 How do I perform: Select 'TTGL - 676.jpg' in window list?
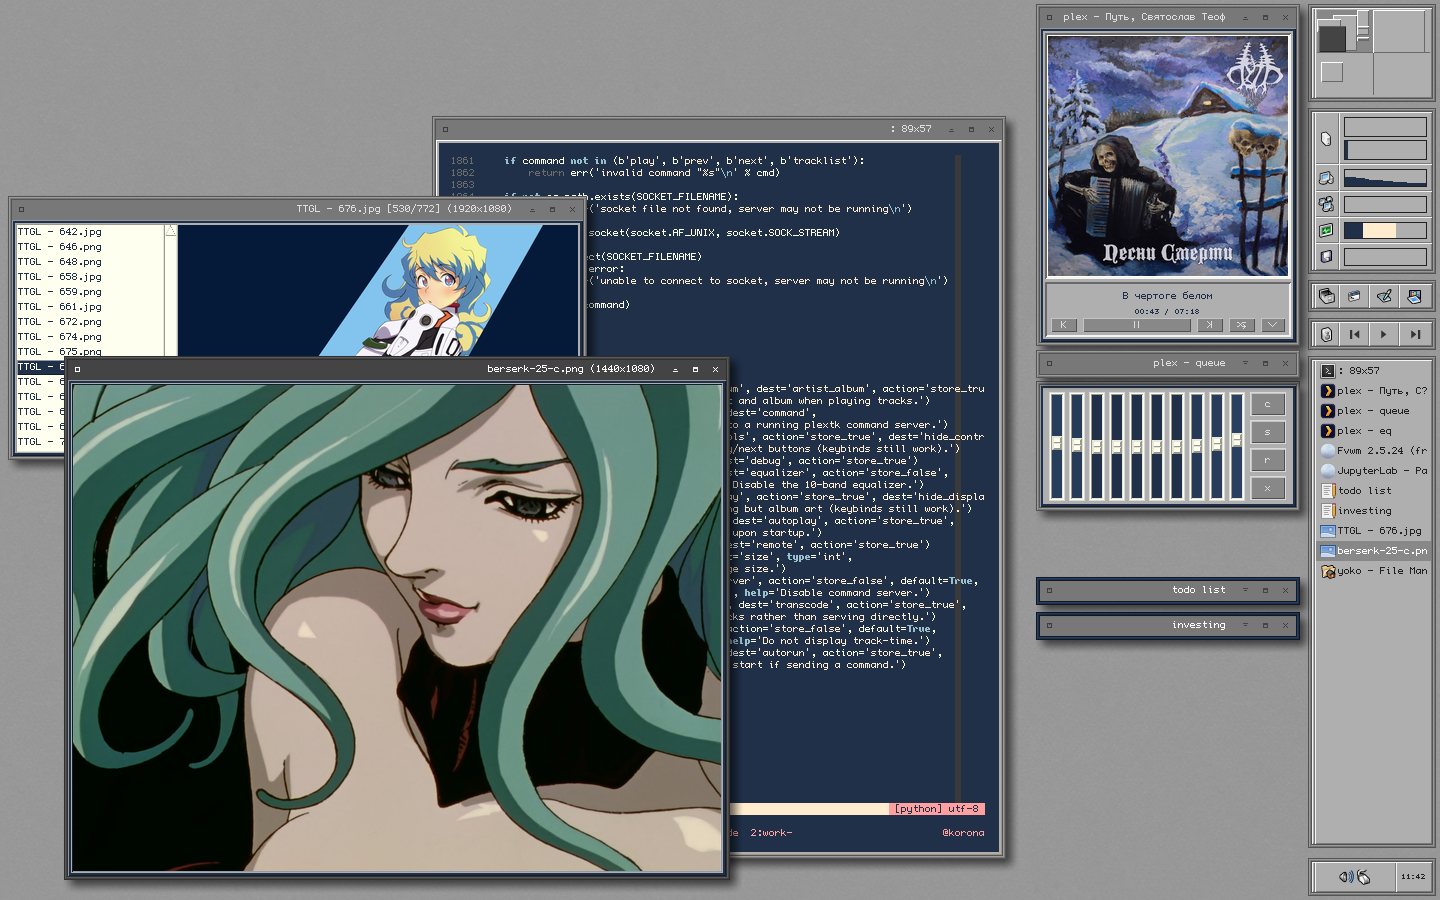point(1374,530)
